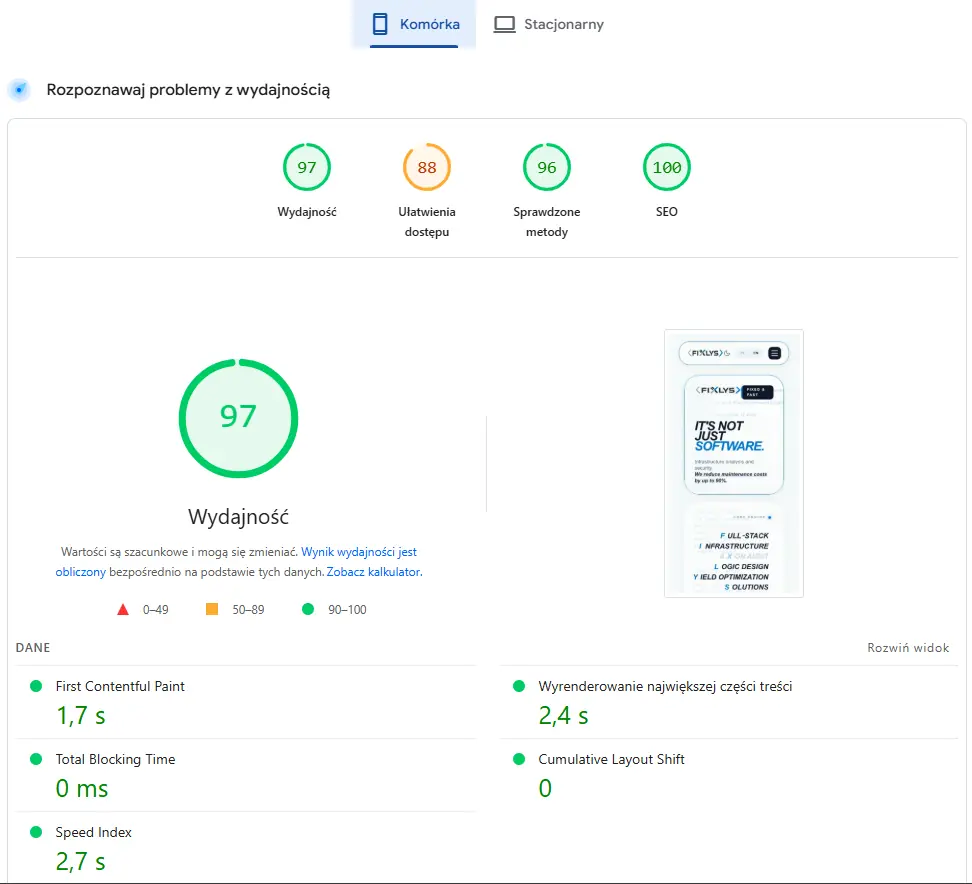Click the '90–100' legend text
This screenshot has width=972, height=884.
pyautogui.click(x=347, y=610)
